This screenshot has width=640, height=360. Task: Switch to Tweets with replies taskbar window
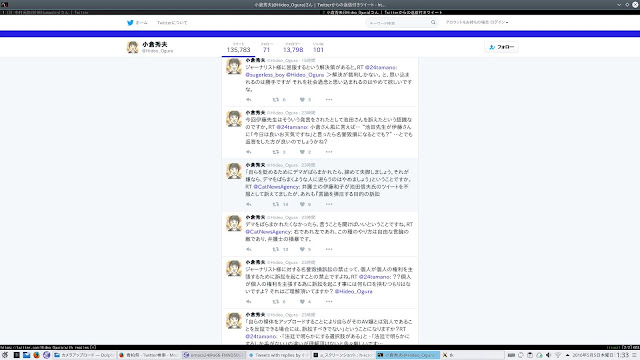(x=278, y=355)
